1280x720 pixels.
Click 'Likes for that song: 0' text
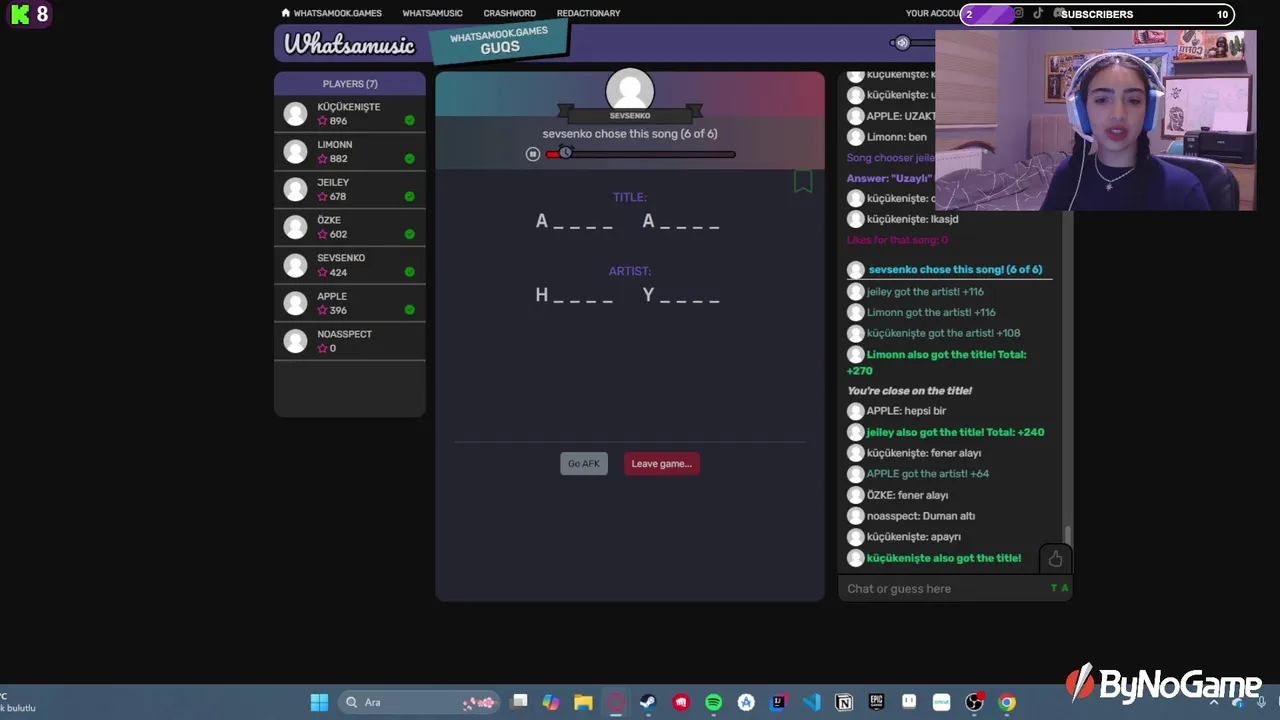(x=897, y=240)
